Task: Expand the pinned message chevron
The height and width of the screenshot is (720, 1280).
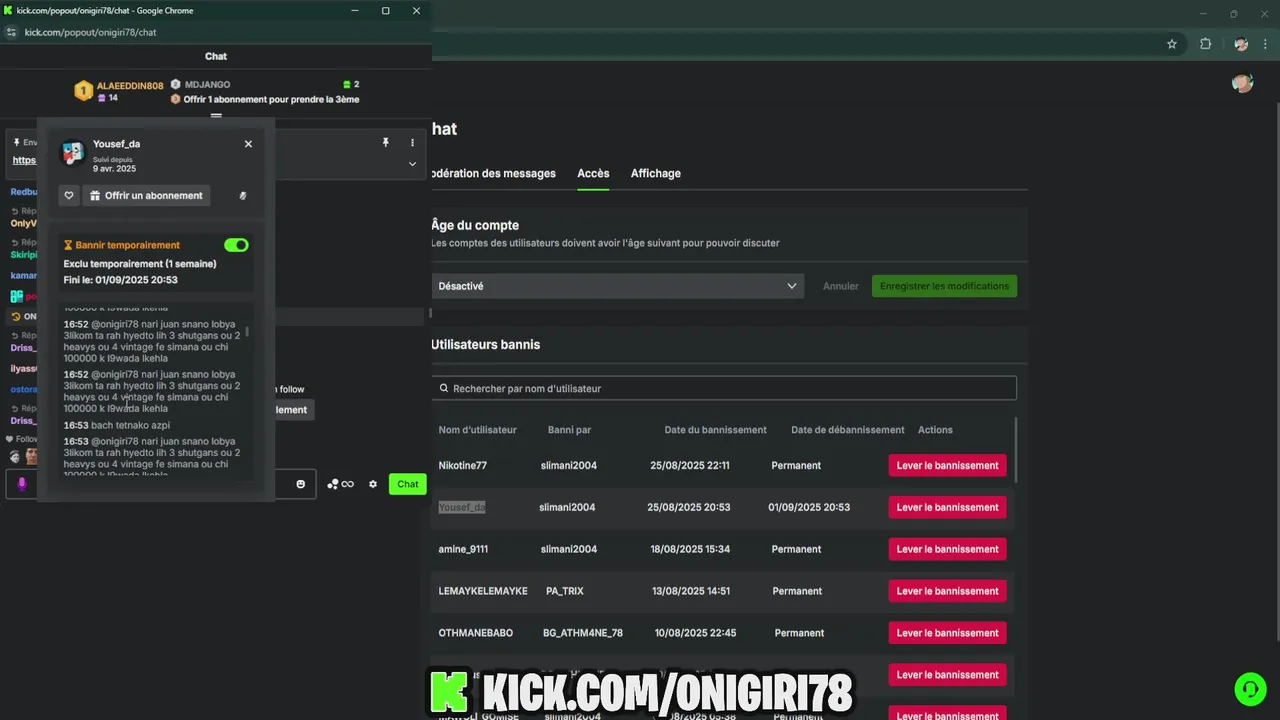Action: (412, 164)
